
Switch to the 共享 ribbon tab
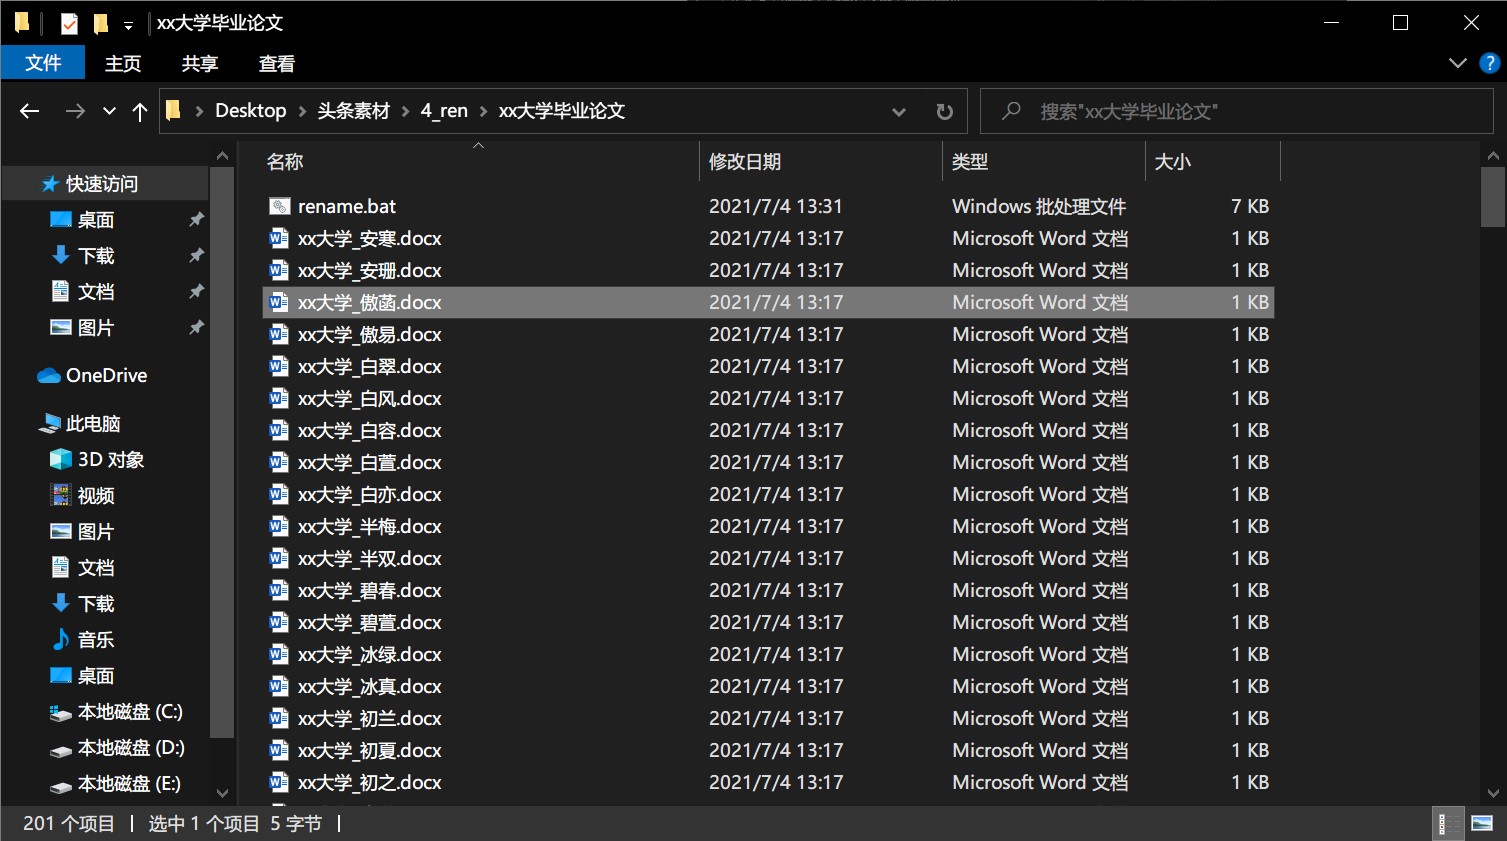[200, 63]
